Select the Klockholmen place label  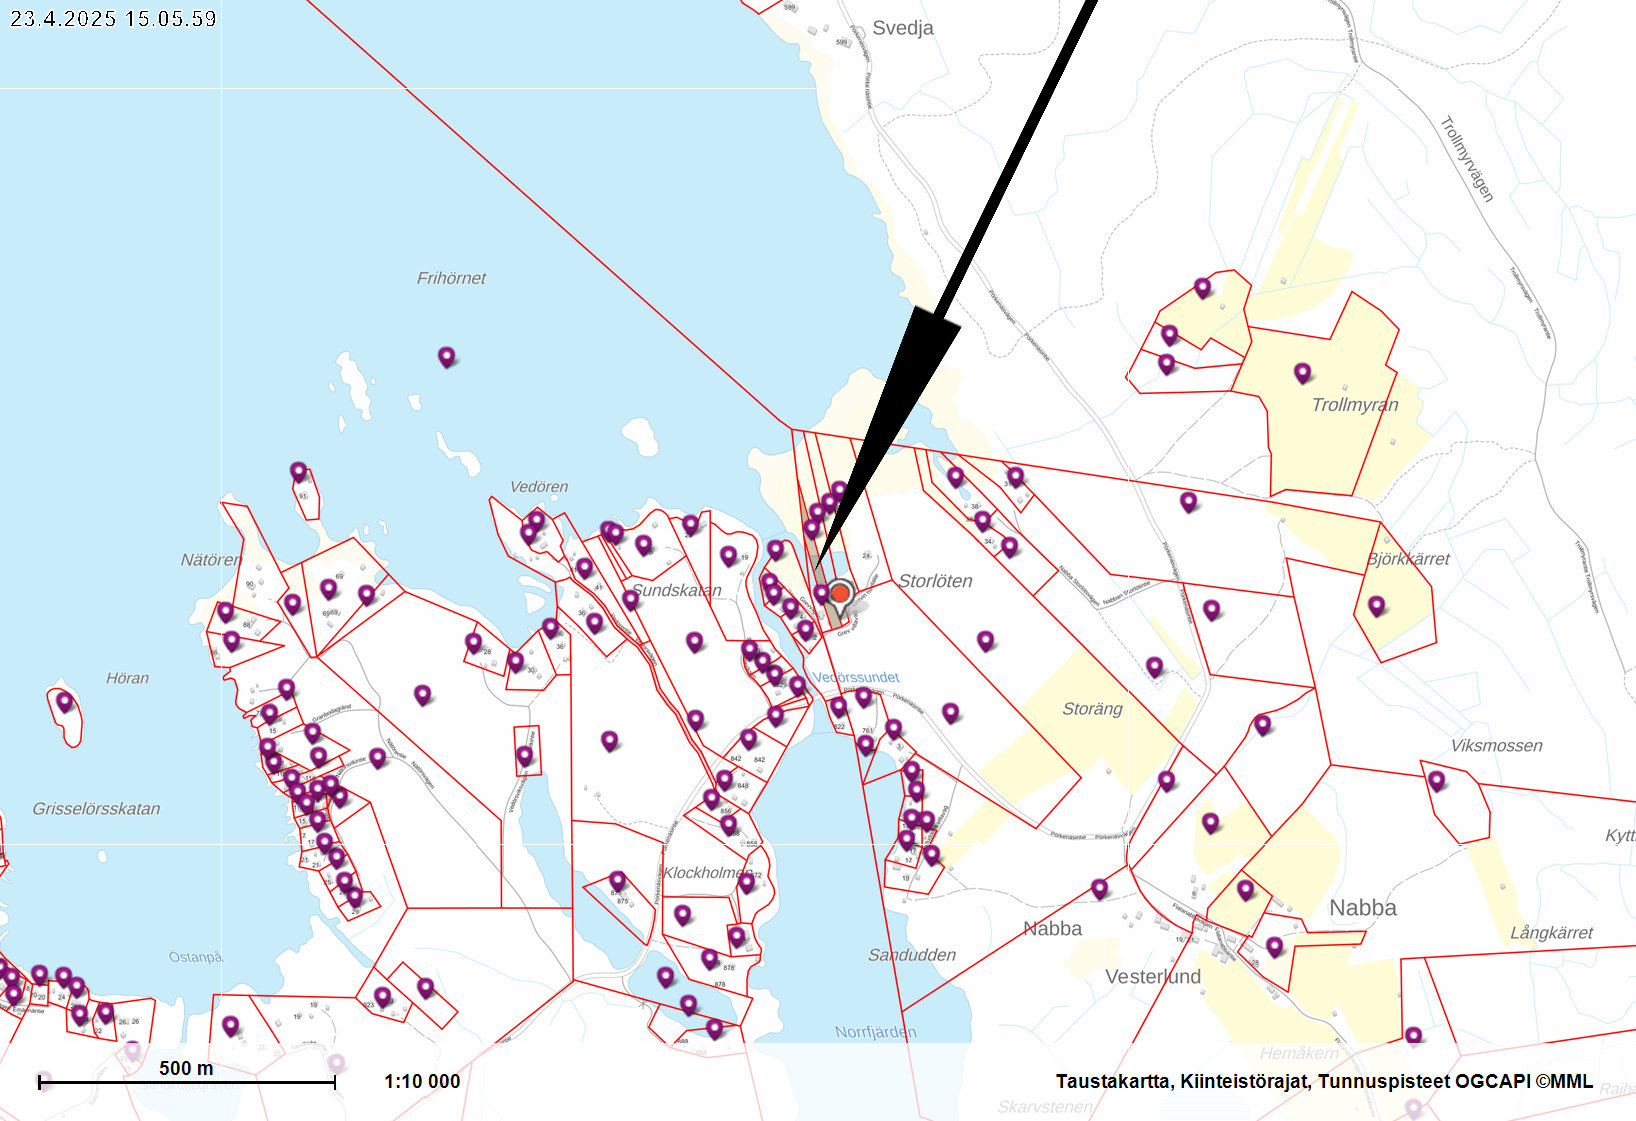pyautogui.click(x=707, y=872)
